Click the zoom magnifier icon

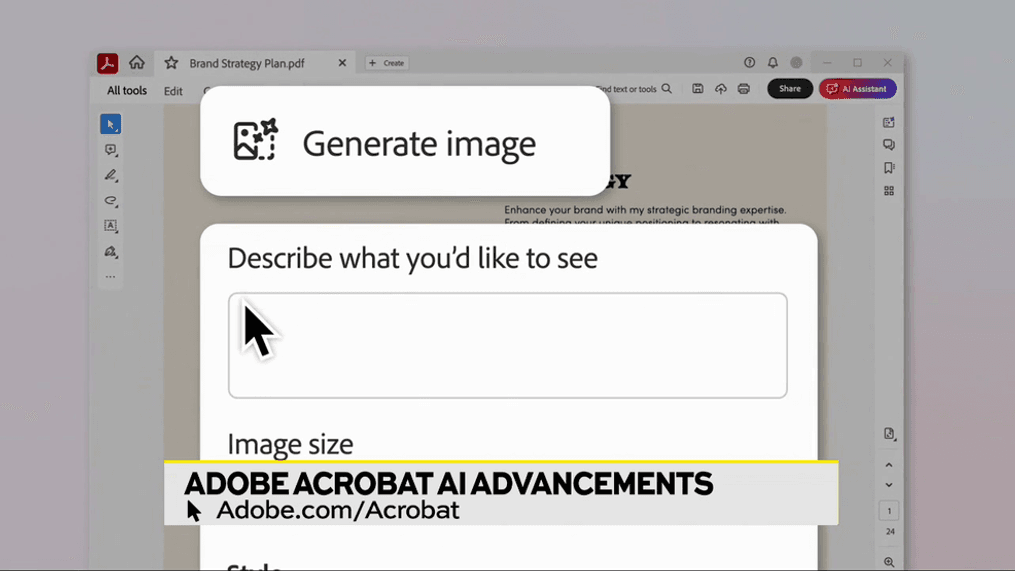[x=889, y=563]
